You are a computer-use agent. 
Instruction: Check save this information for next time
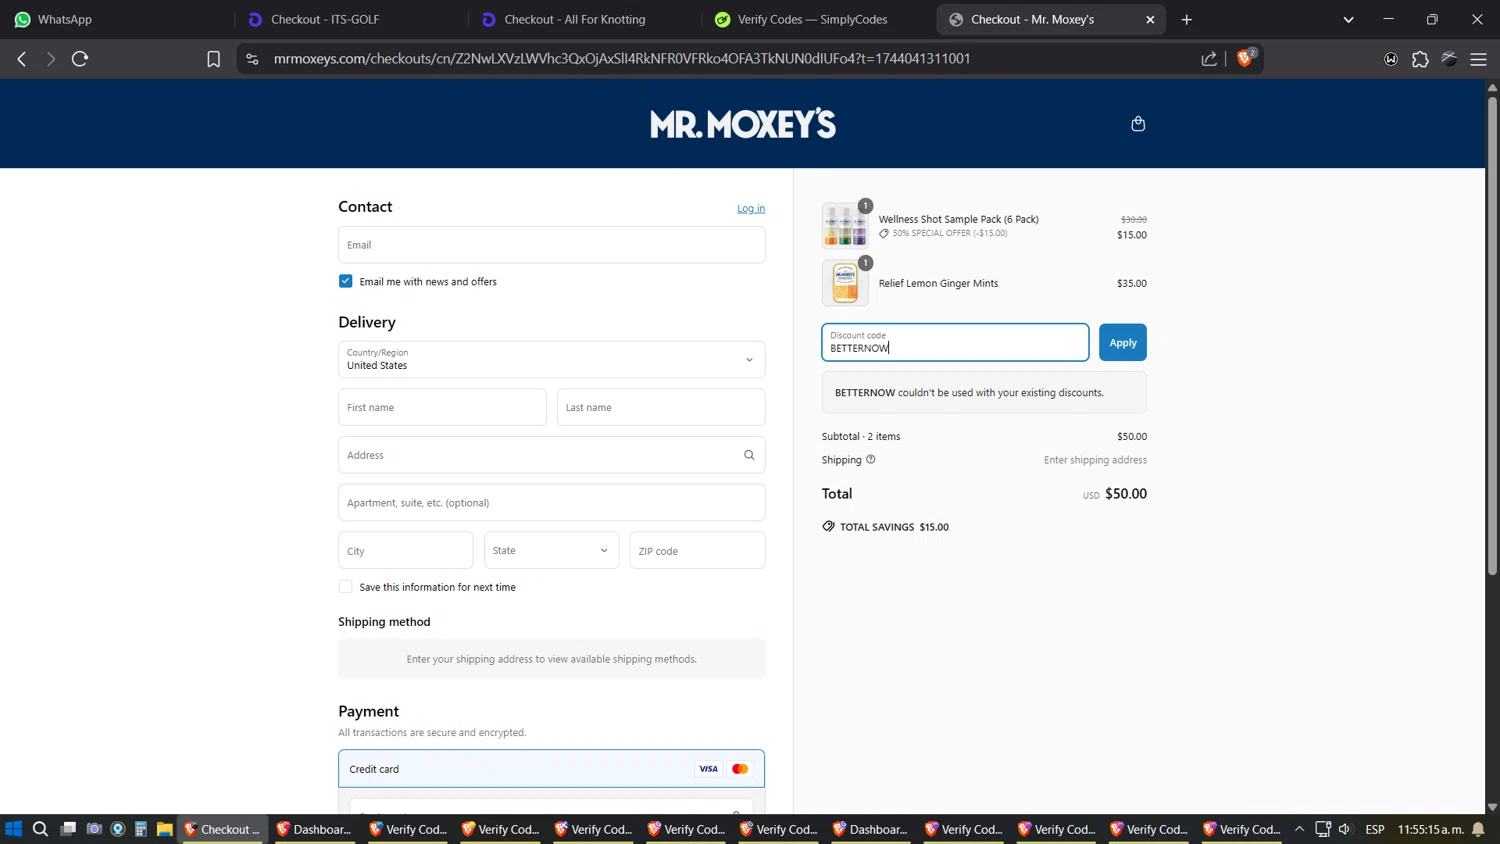[346, 587]
